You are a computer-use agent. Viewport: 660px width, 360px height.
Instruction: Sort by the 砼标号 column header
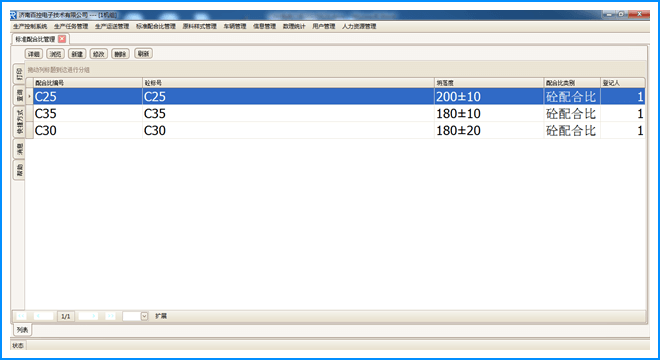coord(288,83)
